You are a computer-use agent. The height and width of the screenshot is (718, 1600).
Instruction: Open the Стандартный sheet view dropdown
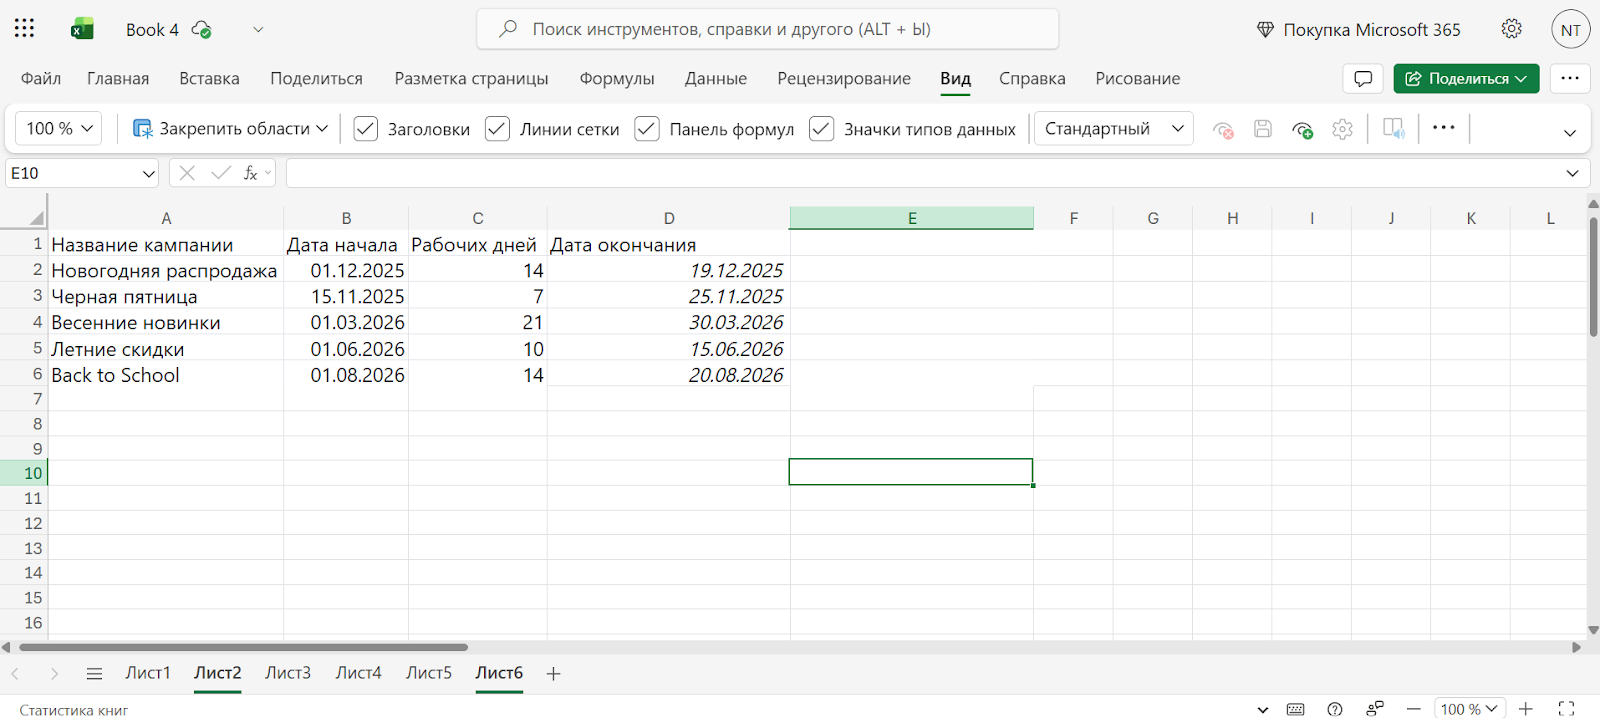click(x=1113, y=129)
